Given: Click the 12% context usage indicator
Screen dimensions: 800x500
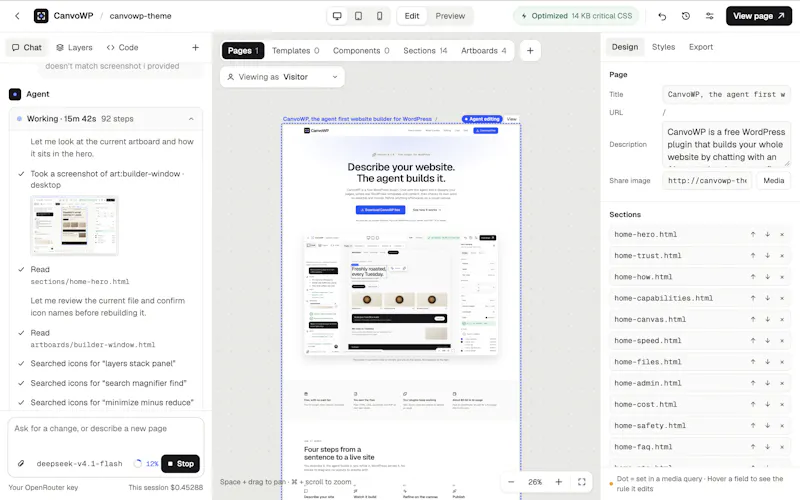Looking at the screenshot, I should (146, 464).
